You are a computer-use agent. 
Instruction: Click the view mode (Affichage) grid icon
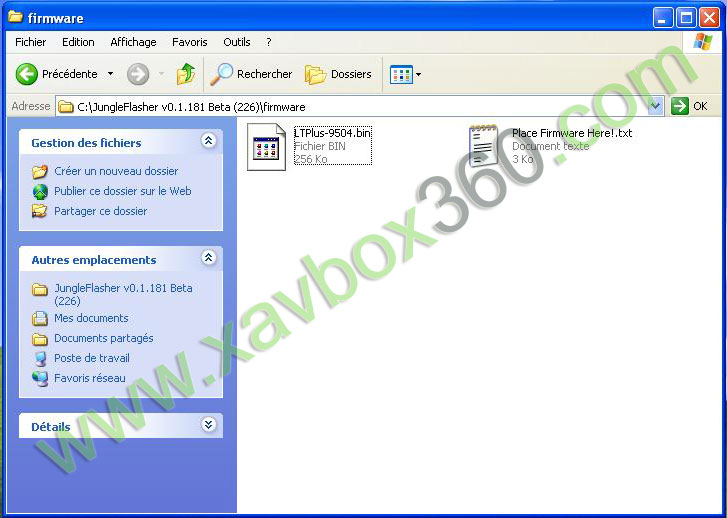click(401, 74)
